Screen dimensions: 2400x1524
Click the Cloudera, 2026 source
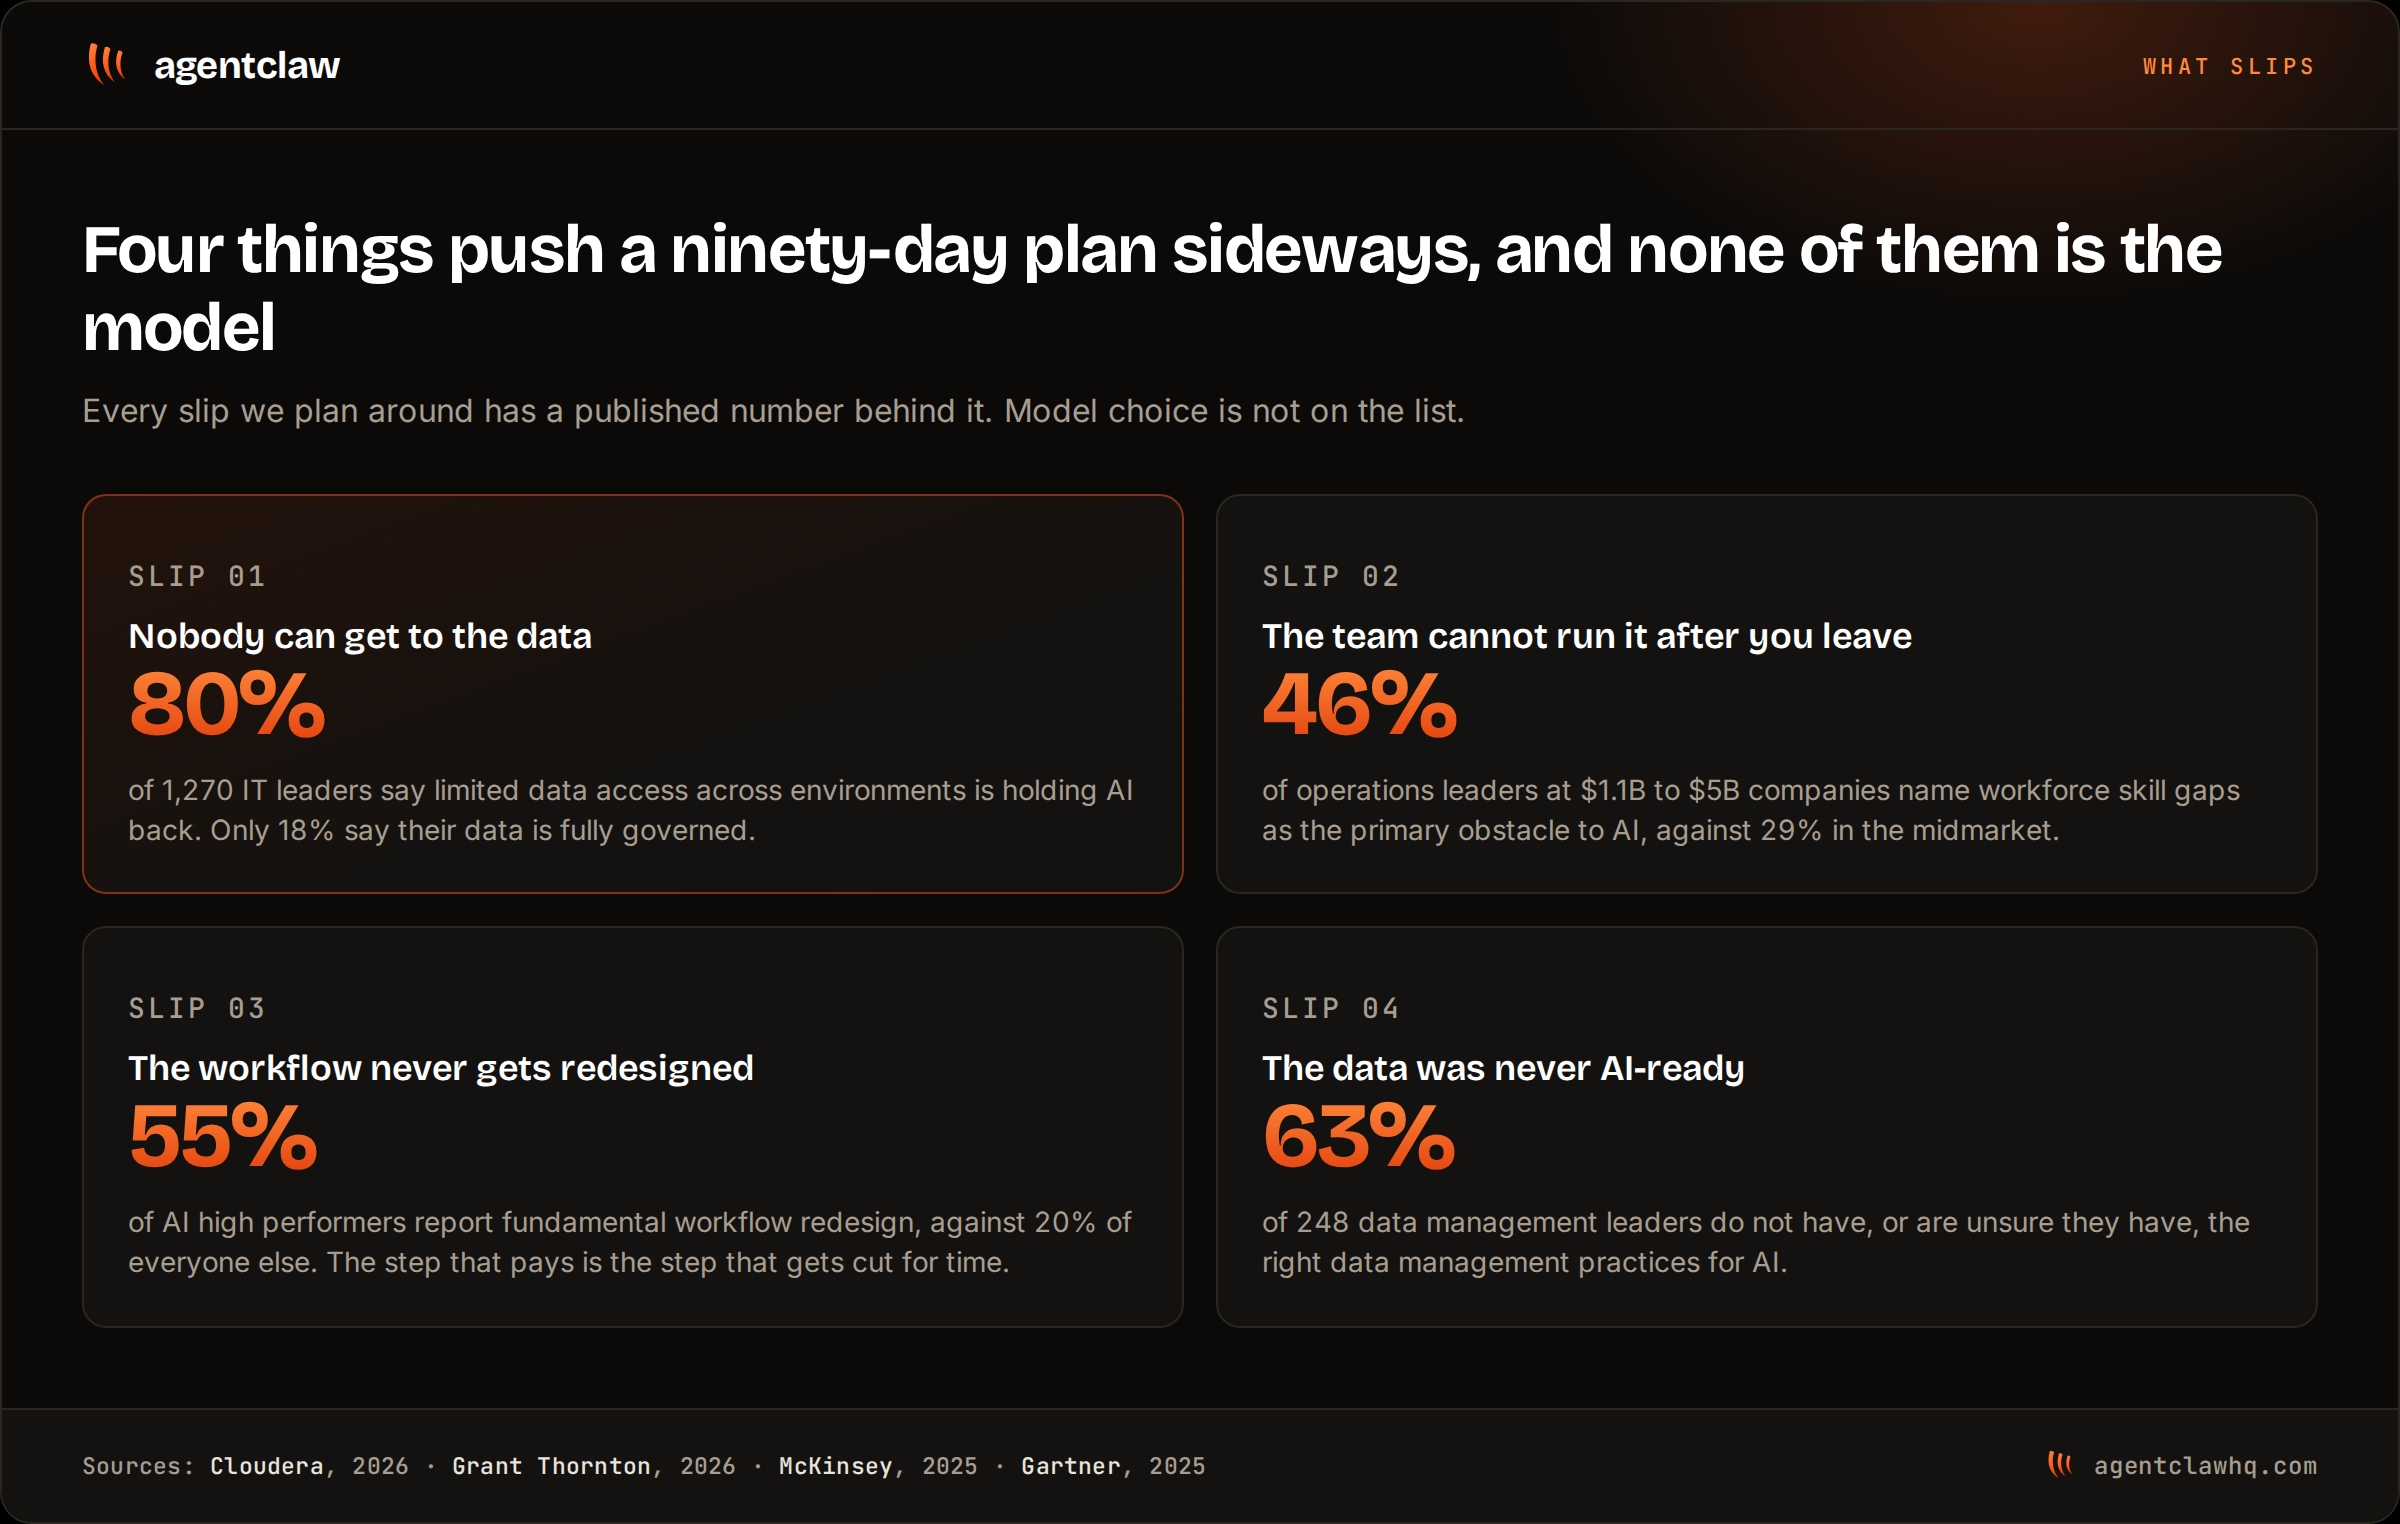[309, 1466]
